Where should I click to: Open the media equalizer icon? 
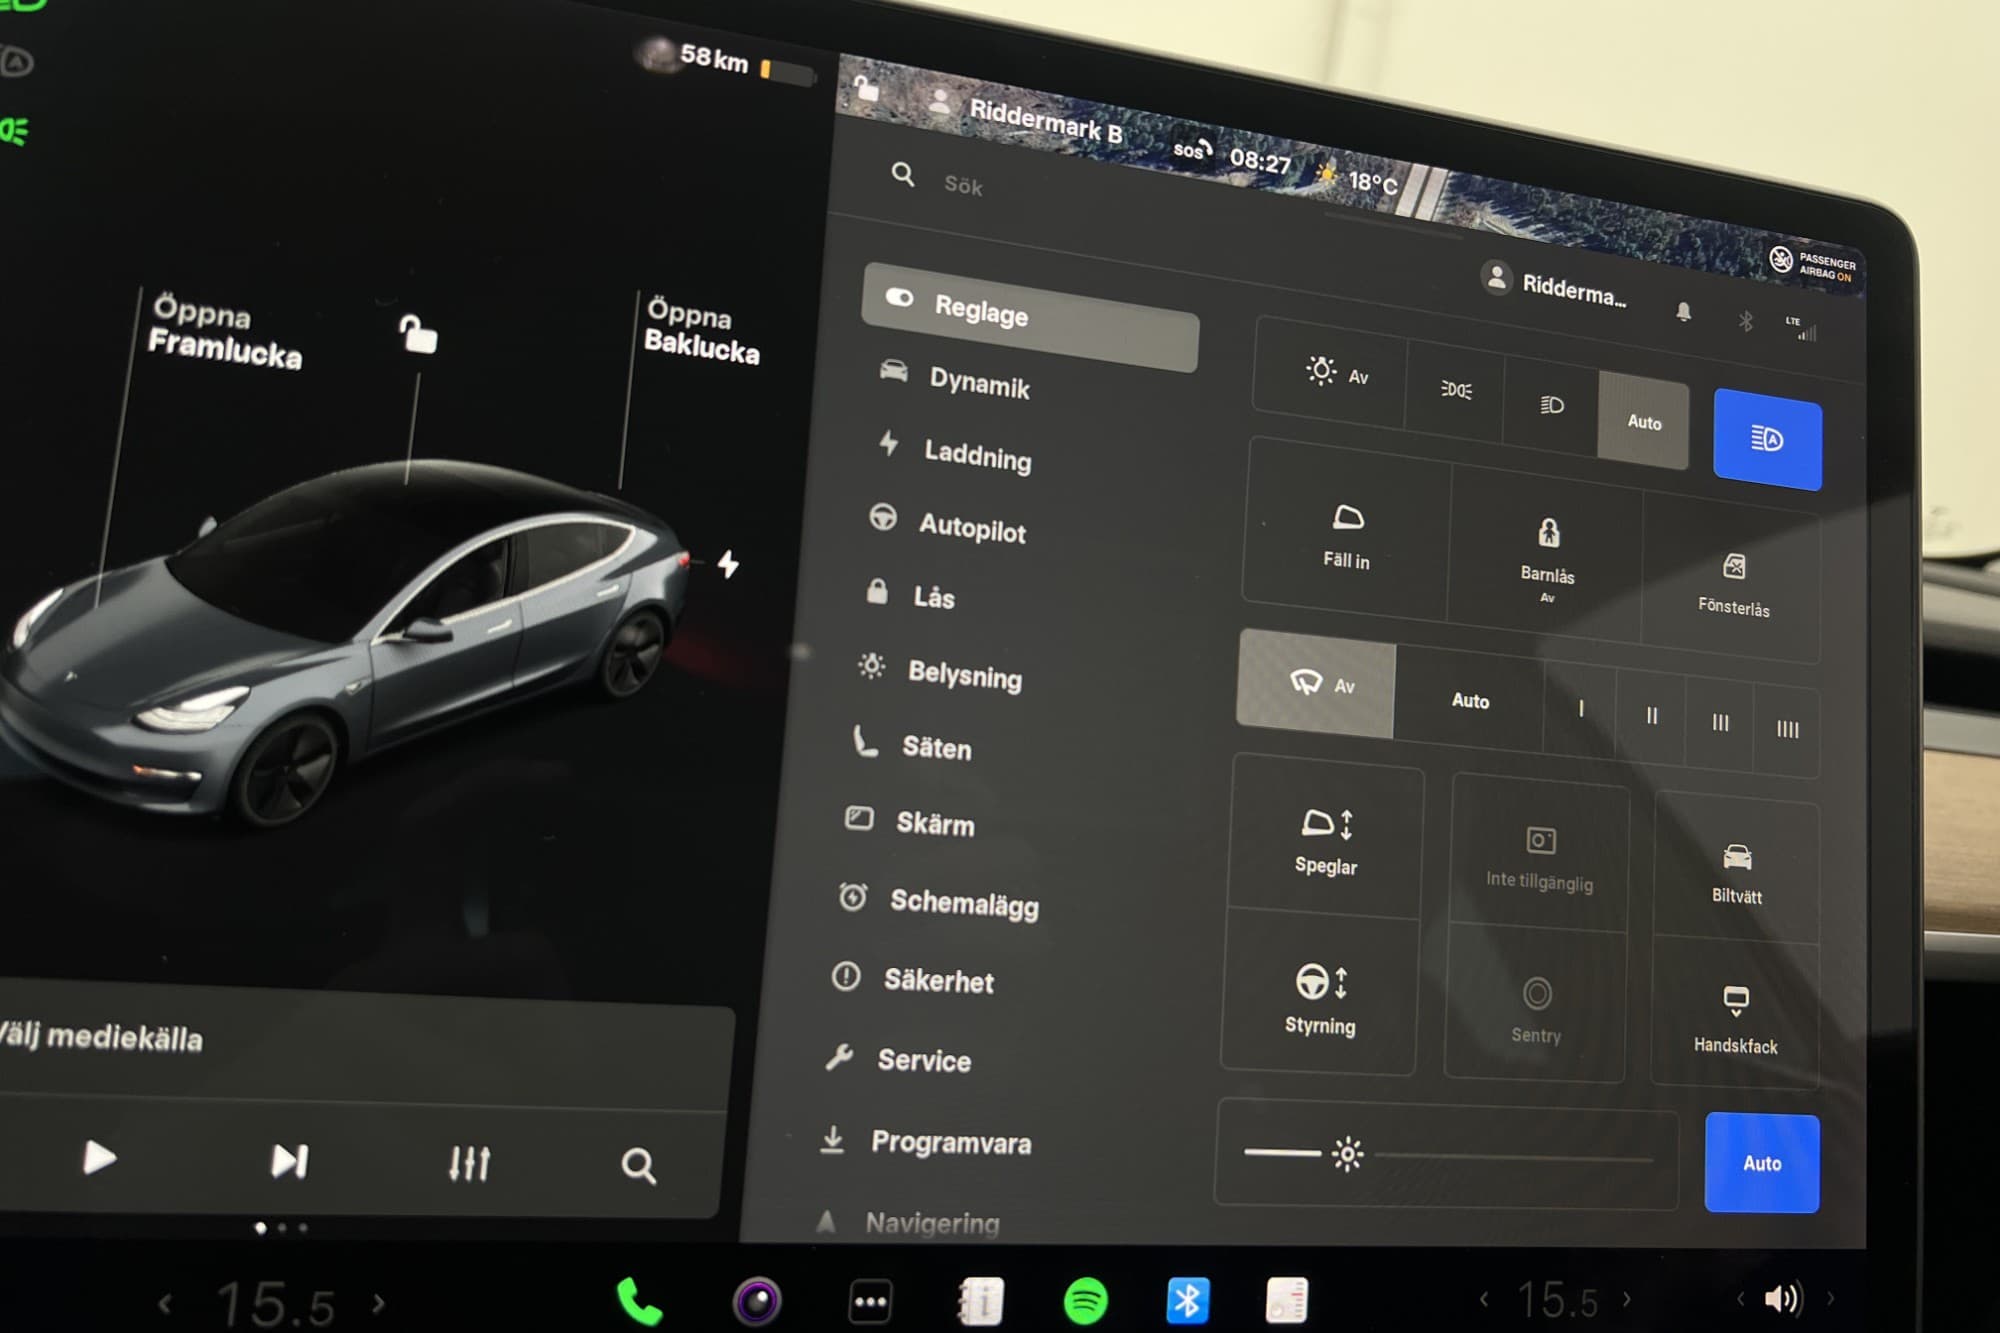[469, 1163]
